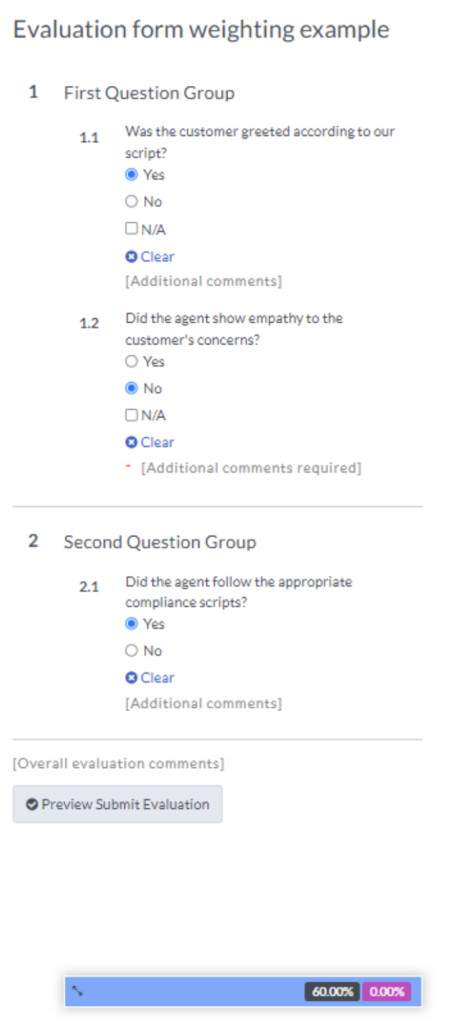Open Additional comments field for question 2.1
Viewport: 471px width, 1024px height.
click(x=203, y=703)
